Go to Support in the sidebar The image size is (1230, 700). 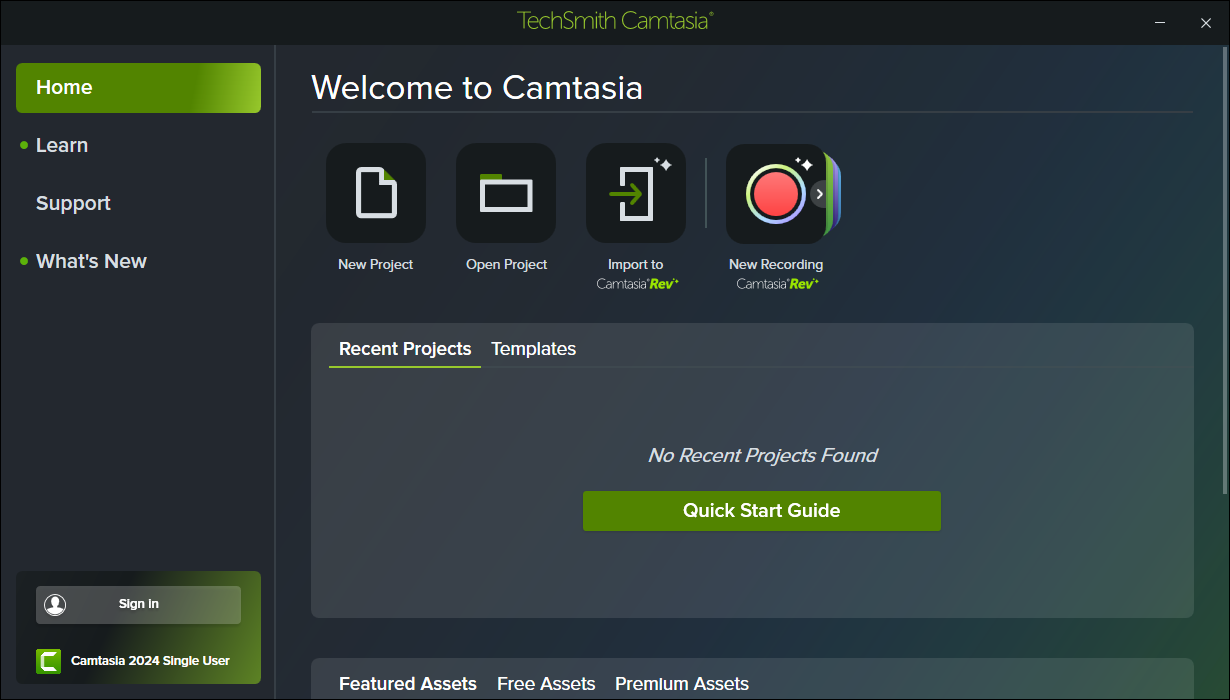73,204
